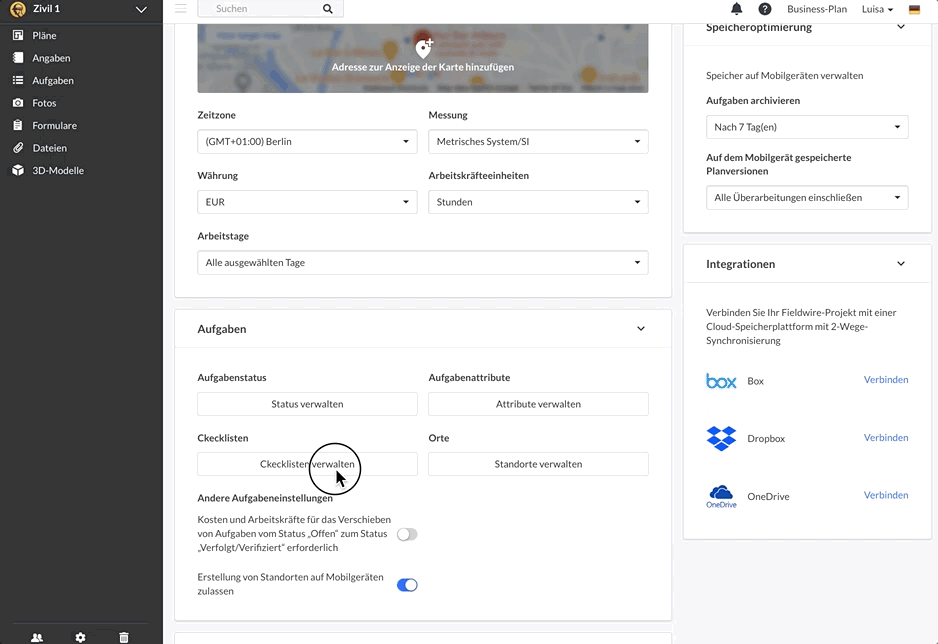Open the people icon at sidebar bottom
This screenshot has width=938, height=644.
(x=37, y=637)
